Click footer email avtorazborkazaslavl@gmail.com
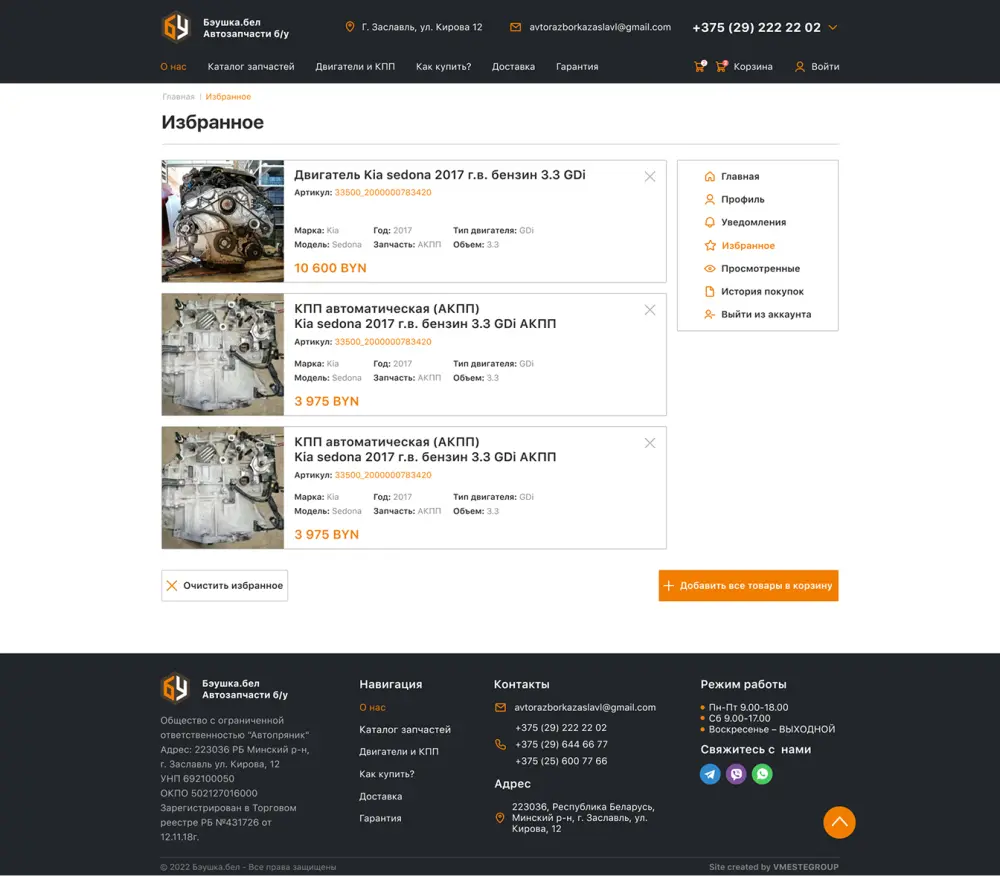The width and height of the screenshot is (1000, 876). [585, 708]
